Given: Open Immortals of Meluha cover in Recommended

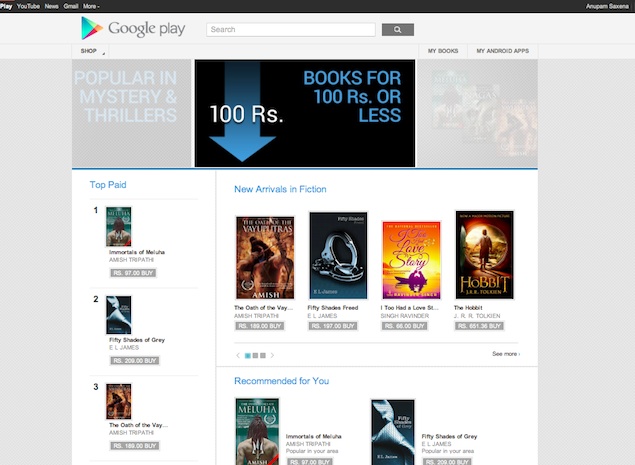Looking at the screenshot, I should pos(258,432).
